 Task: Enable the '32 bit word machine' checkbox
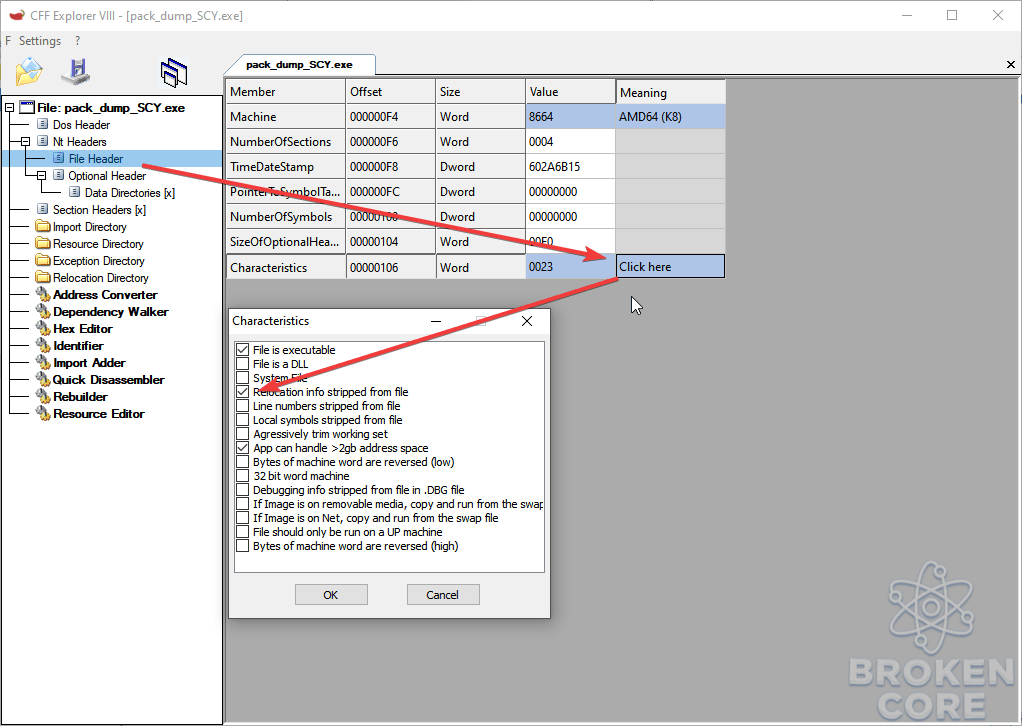(x=242, y=476)
